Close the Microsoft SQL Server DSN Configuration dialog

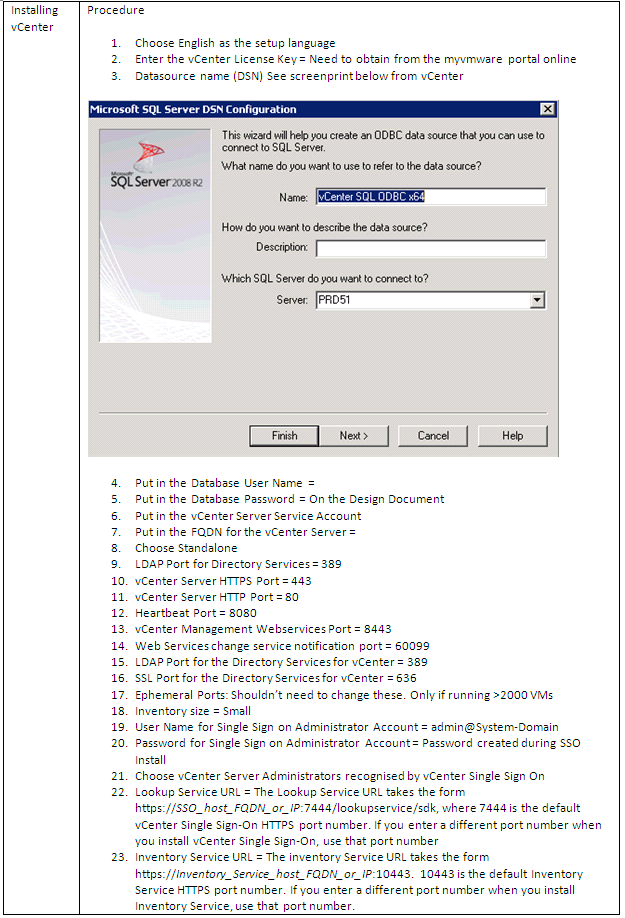tap(547, 109)
